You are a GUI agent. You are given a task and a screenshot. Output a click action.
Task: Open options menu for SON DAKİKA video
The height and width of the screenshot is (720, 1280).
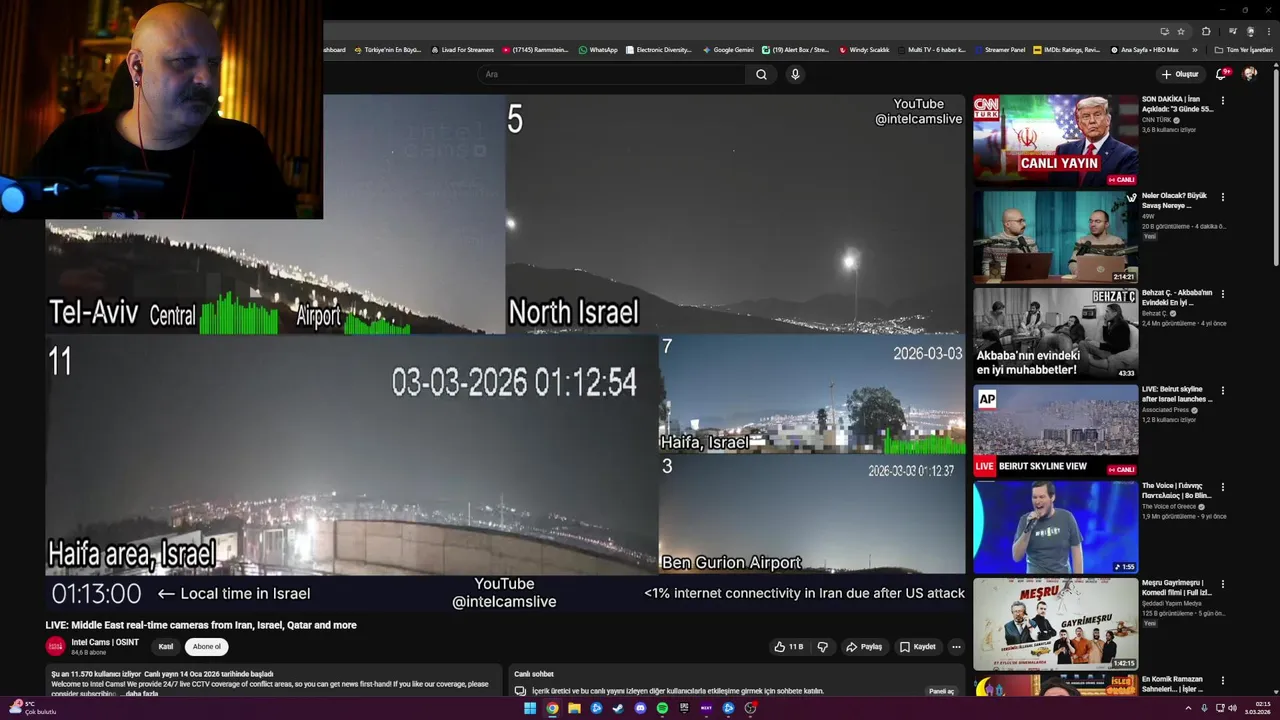tap(1223, 100)
